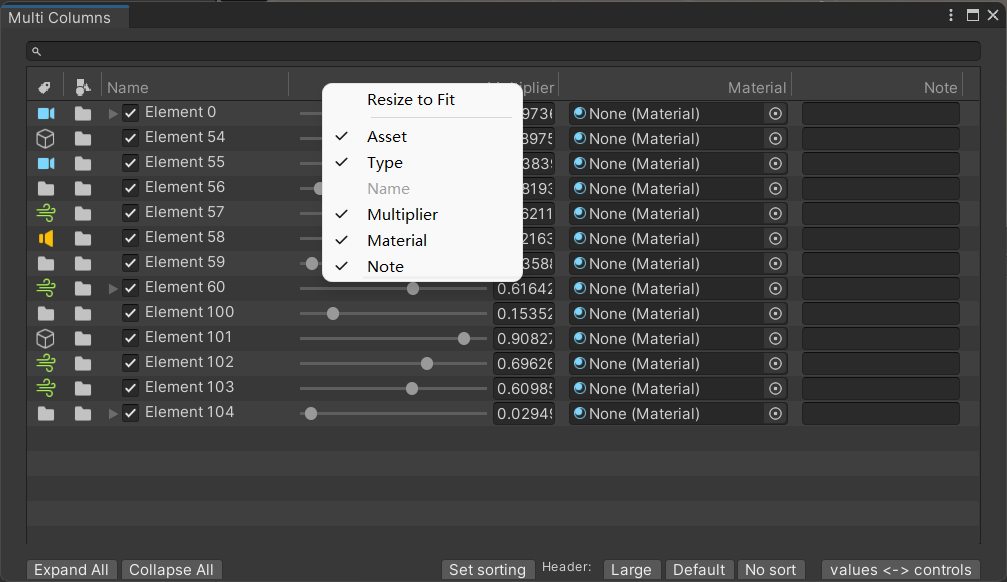The image size is (1007, 582).
Task: Open object picker for Element 102 material
Action: click(x=775, y=364)
